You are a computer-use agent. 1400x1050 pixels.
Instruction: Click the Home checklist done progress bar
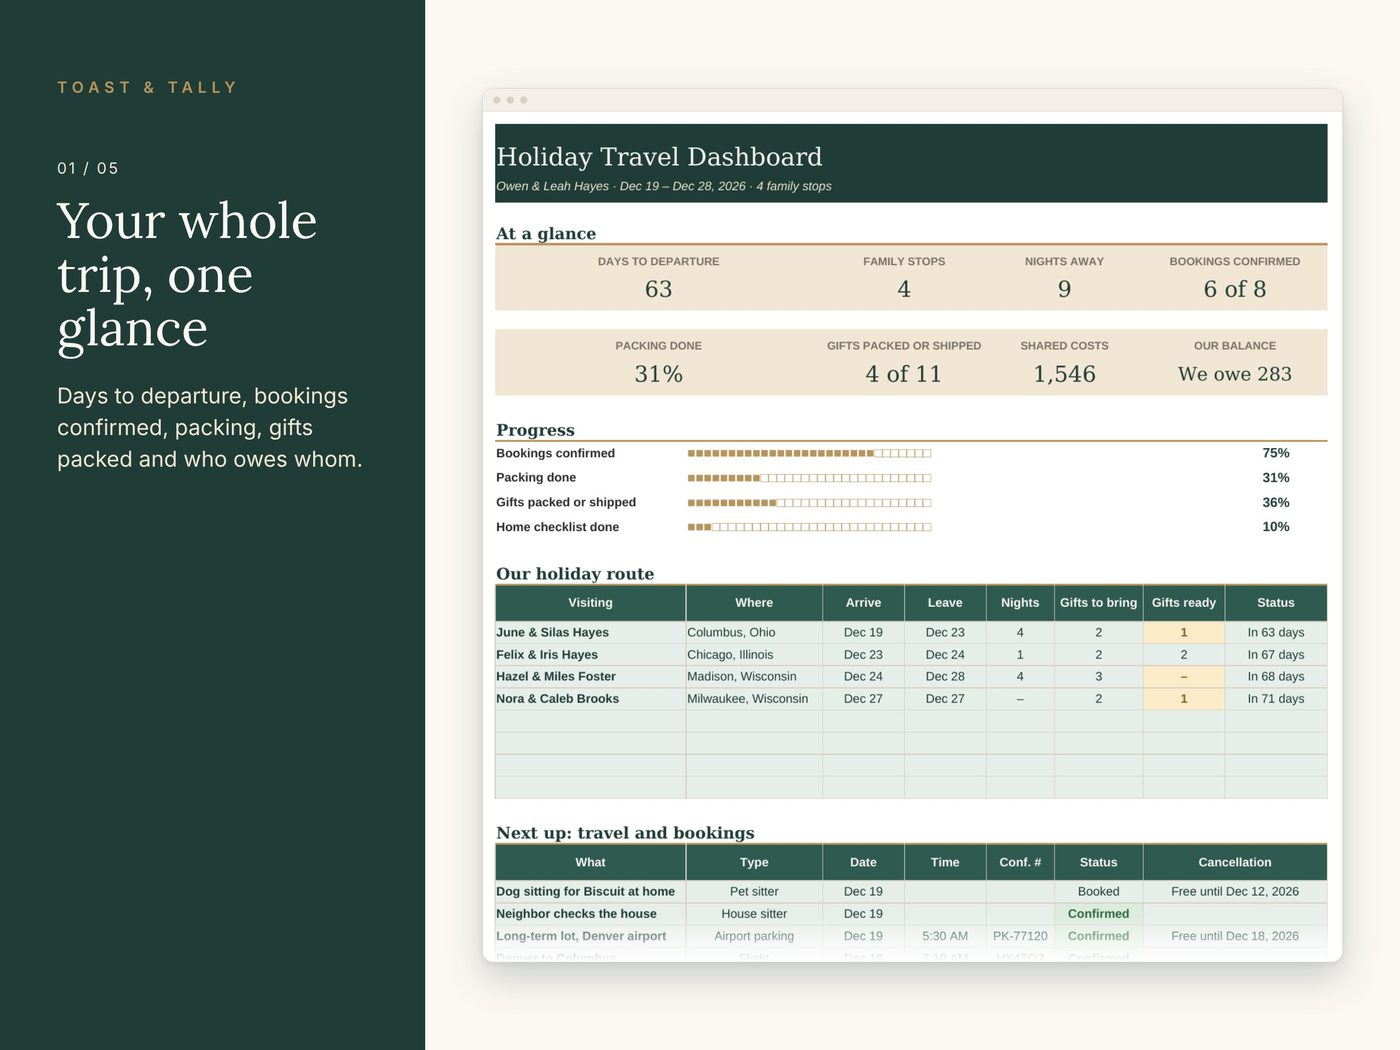click(809, 527)
